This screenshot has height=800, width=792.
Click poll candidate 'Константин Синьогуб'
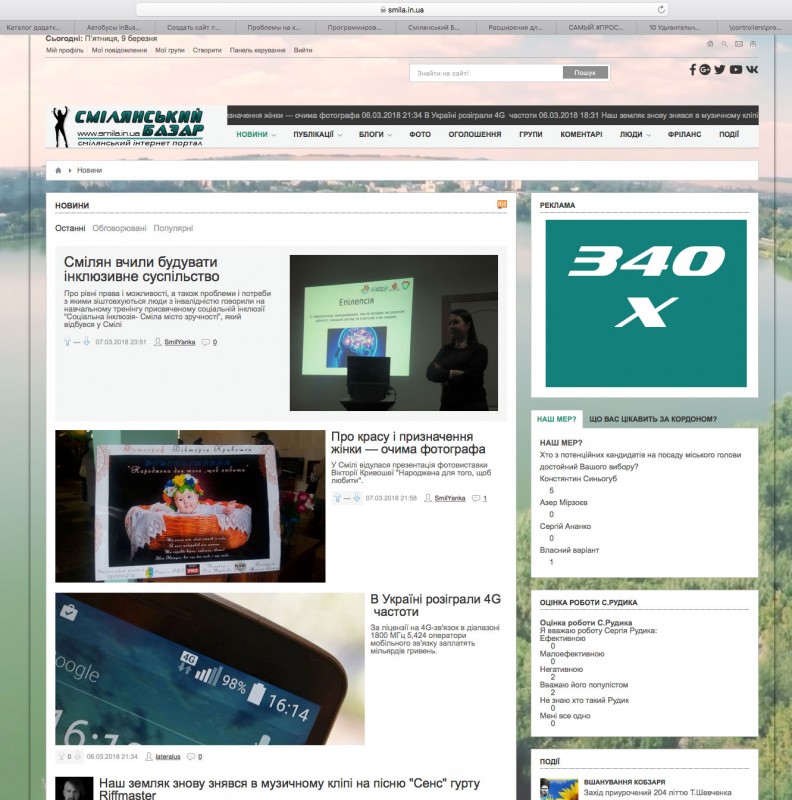(578, 479)
